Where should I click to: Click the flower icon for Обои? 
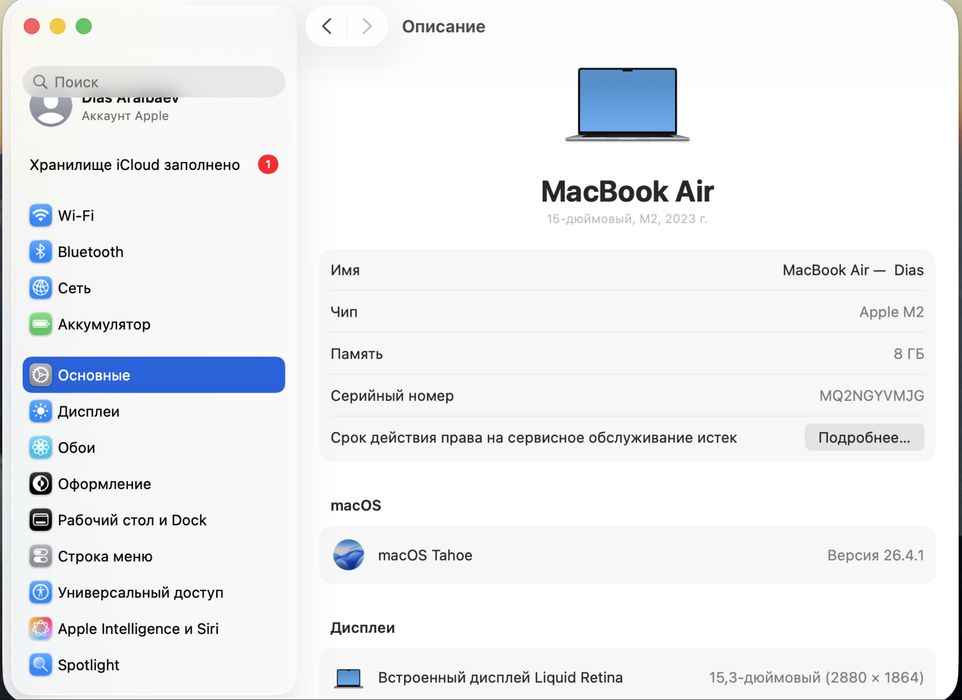[40, 447]
